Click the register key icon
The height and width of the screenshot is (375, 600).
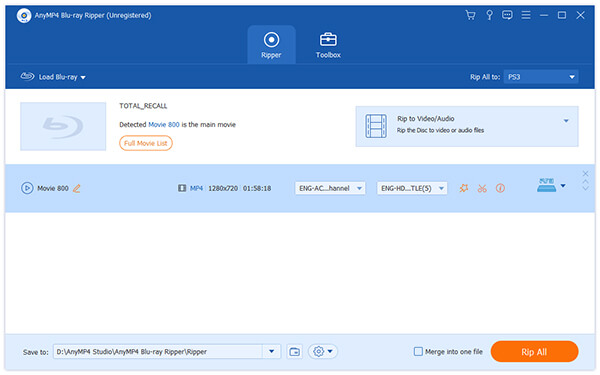[x=489, y=15]
